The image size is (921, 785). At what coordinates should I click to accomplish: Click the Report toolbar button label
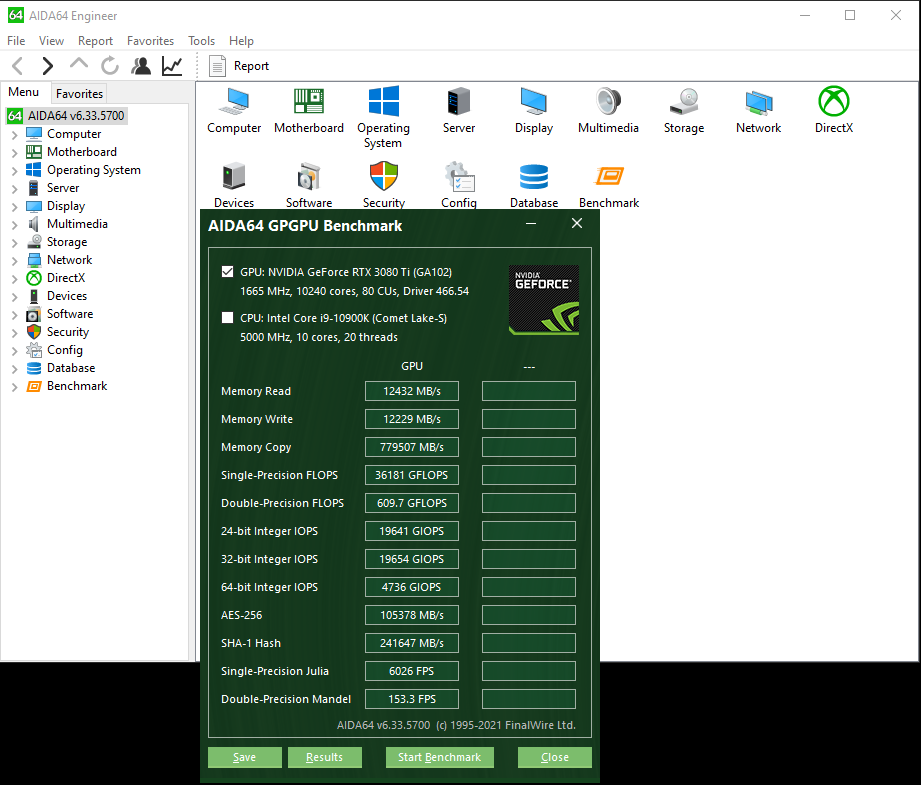pyautogui.click(x=251, y=66)
